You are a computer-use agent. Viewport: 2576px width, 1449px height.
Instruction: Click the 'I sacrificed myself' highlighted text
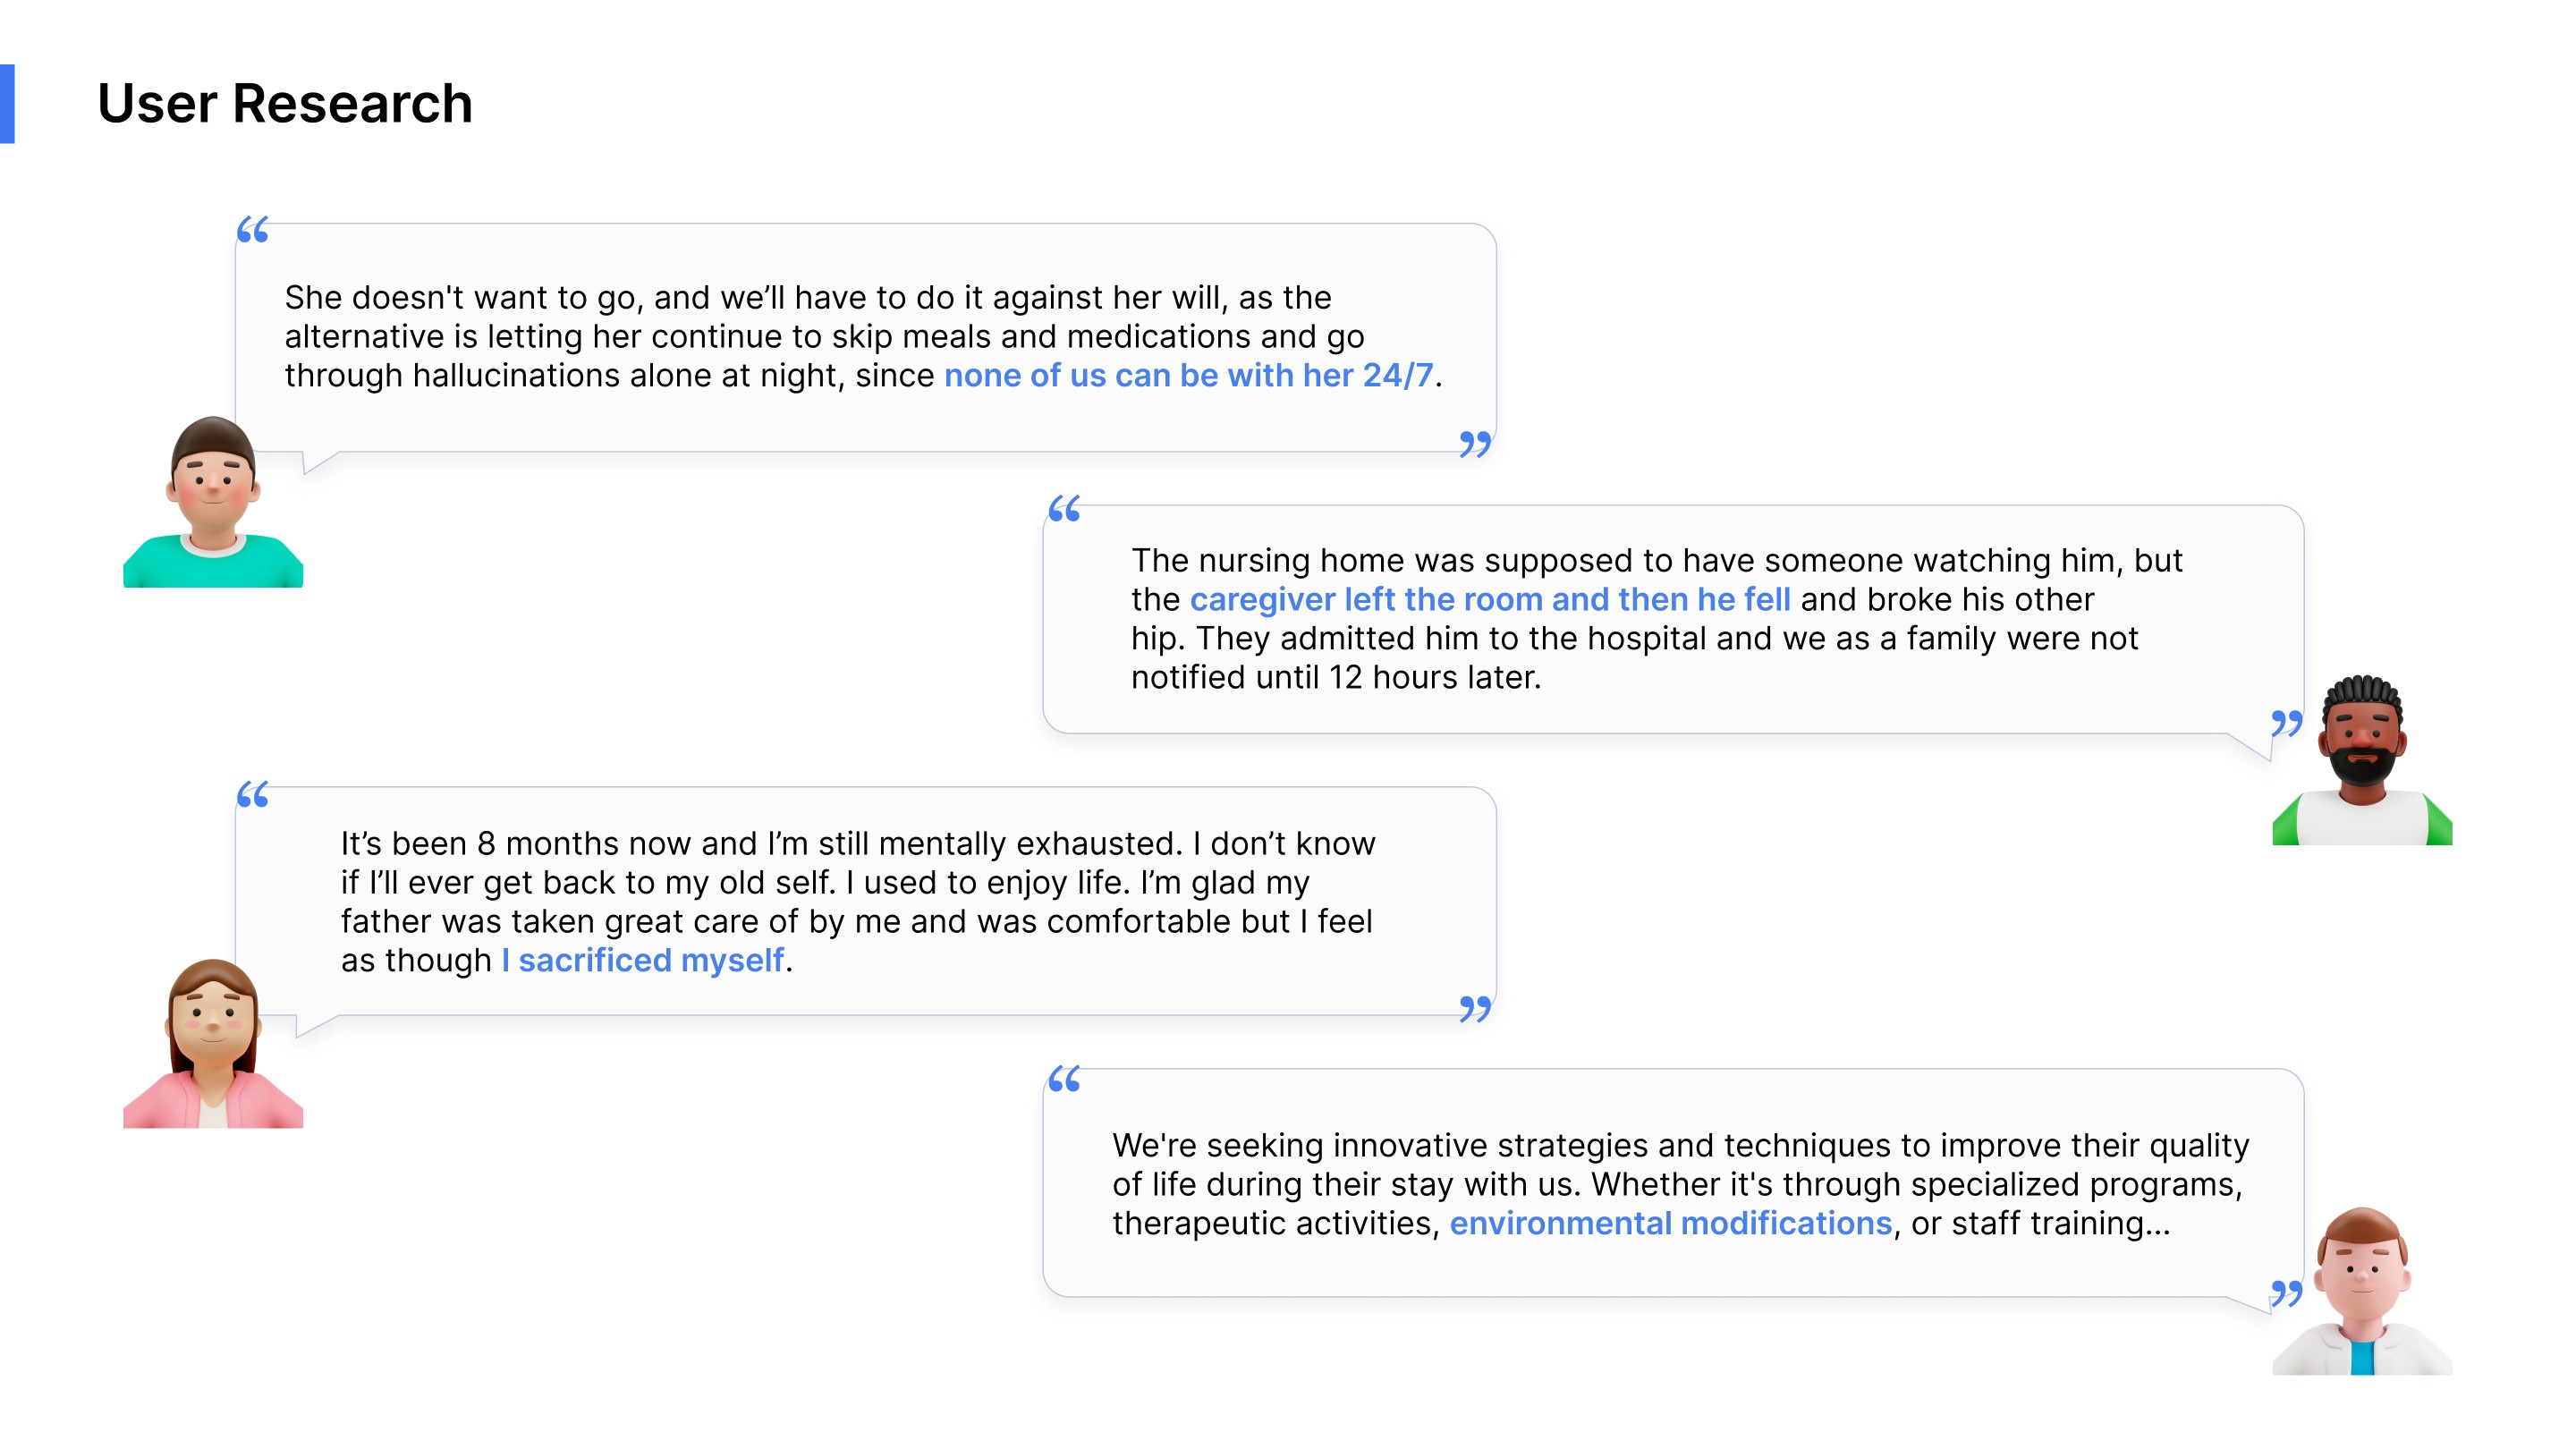[642, 960]
